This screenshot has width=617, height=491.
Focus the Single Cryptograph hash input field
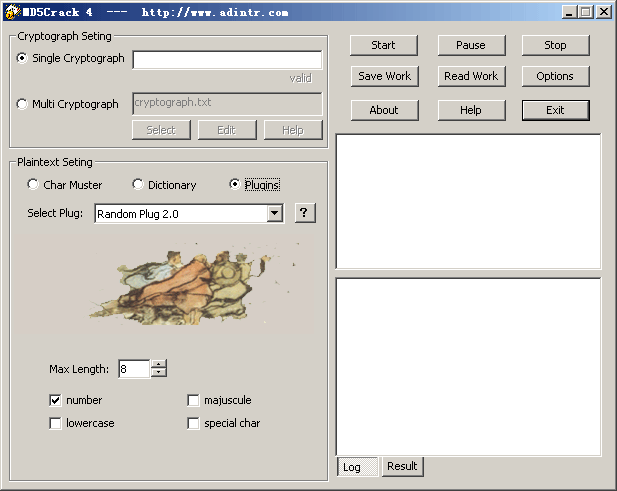point(227,60)
